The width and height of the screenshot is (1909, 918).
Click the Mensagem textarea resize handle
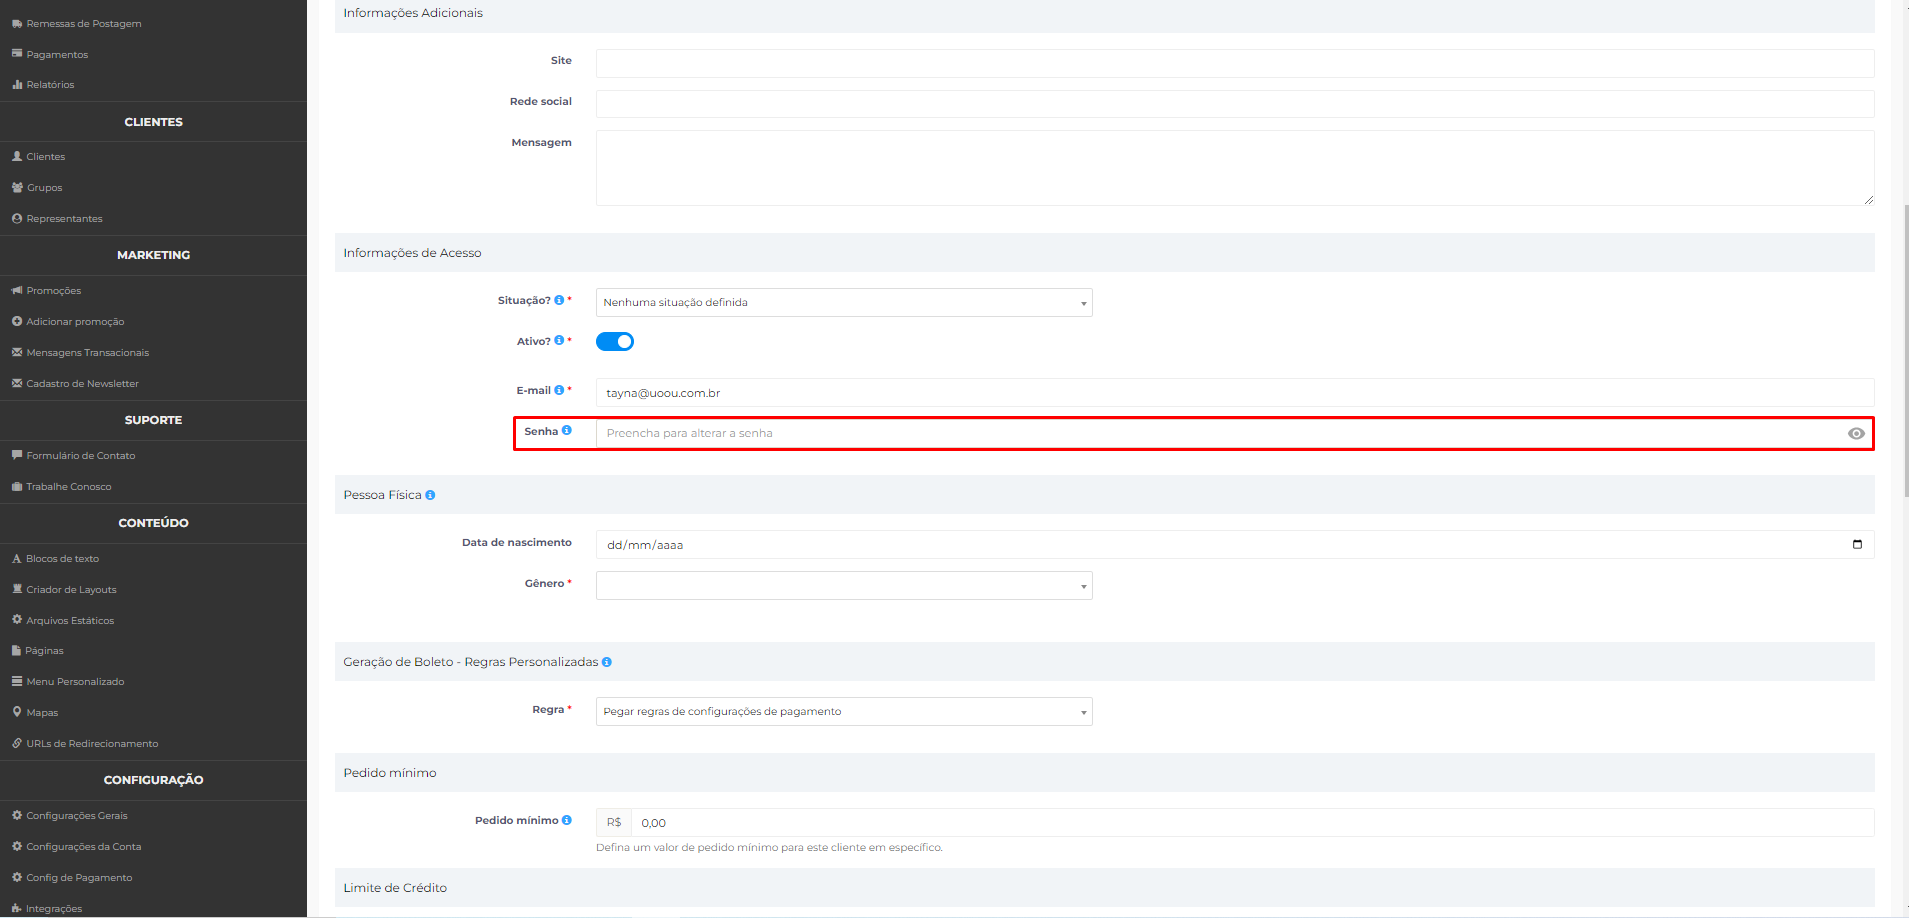(1868, 199)
